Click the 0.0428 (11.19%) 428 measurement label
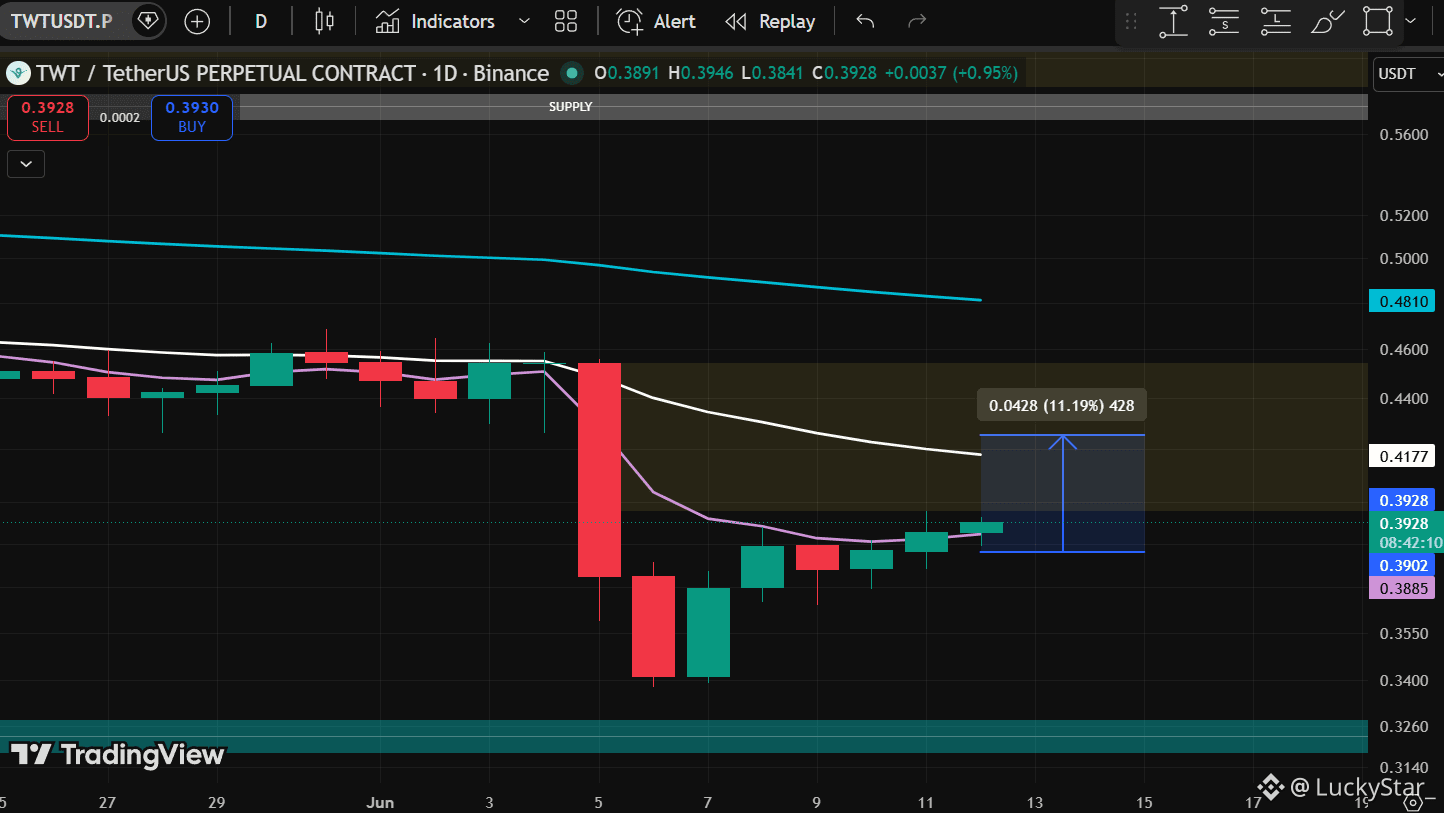This screenshot has height=813, width=1444. (x=1062, y=405)
